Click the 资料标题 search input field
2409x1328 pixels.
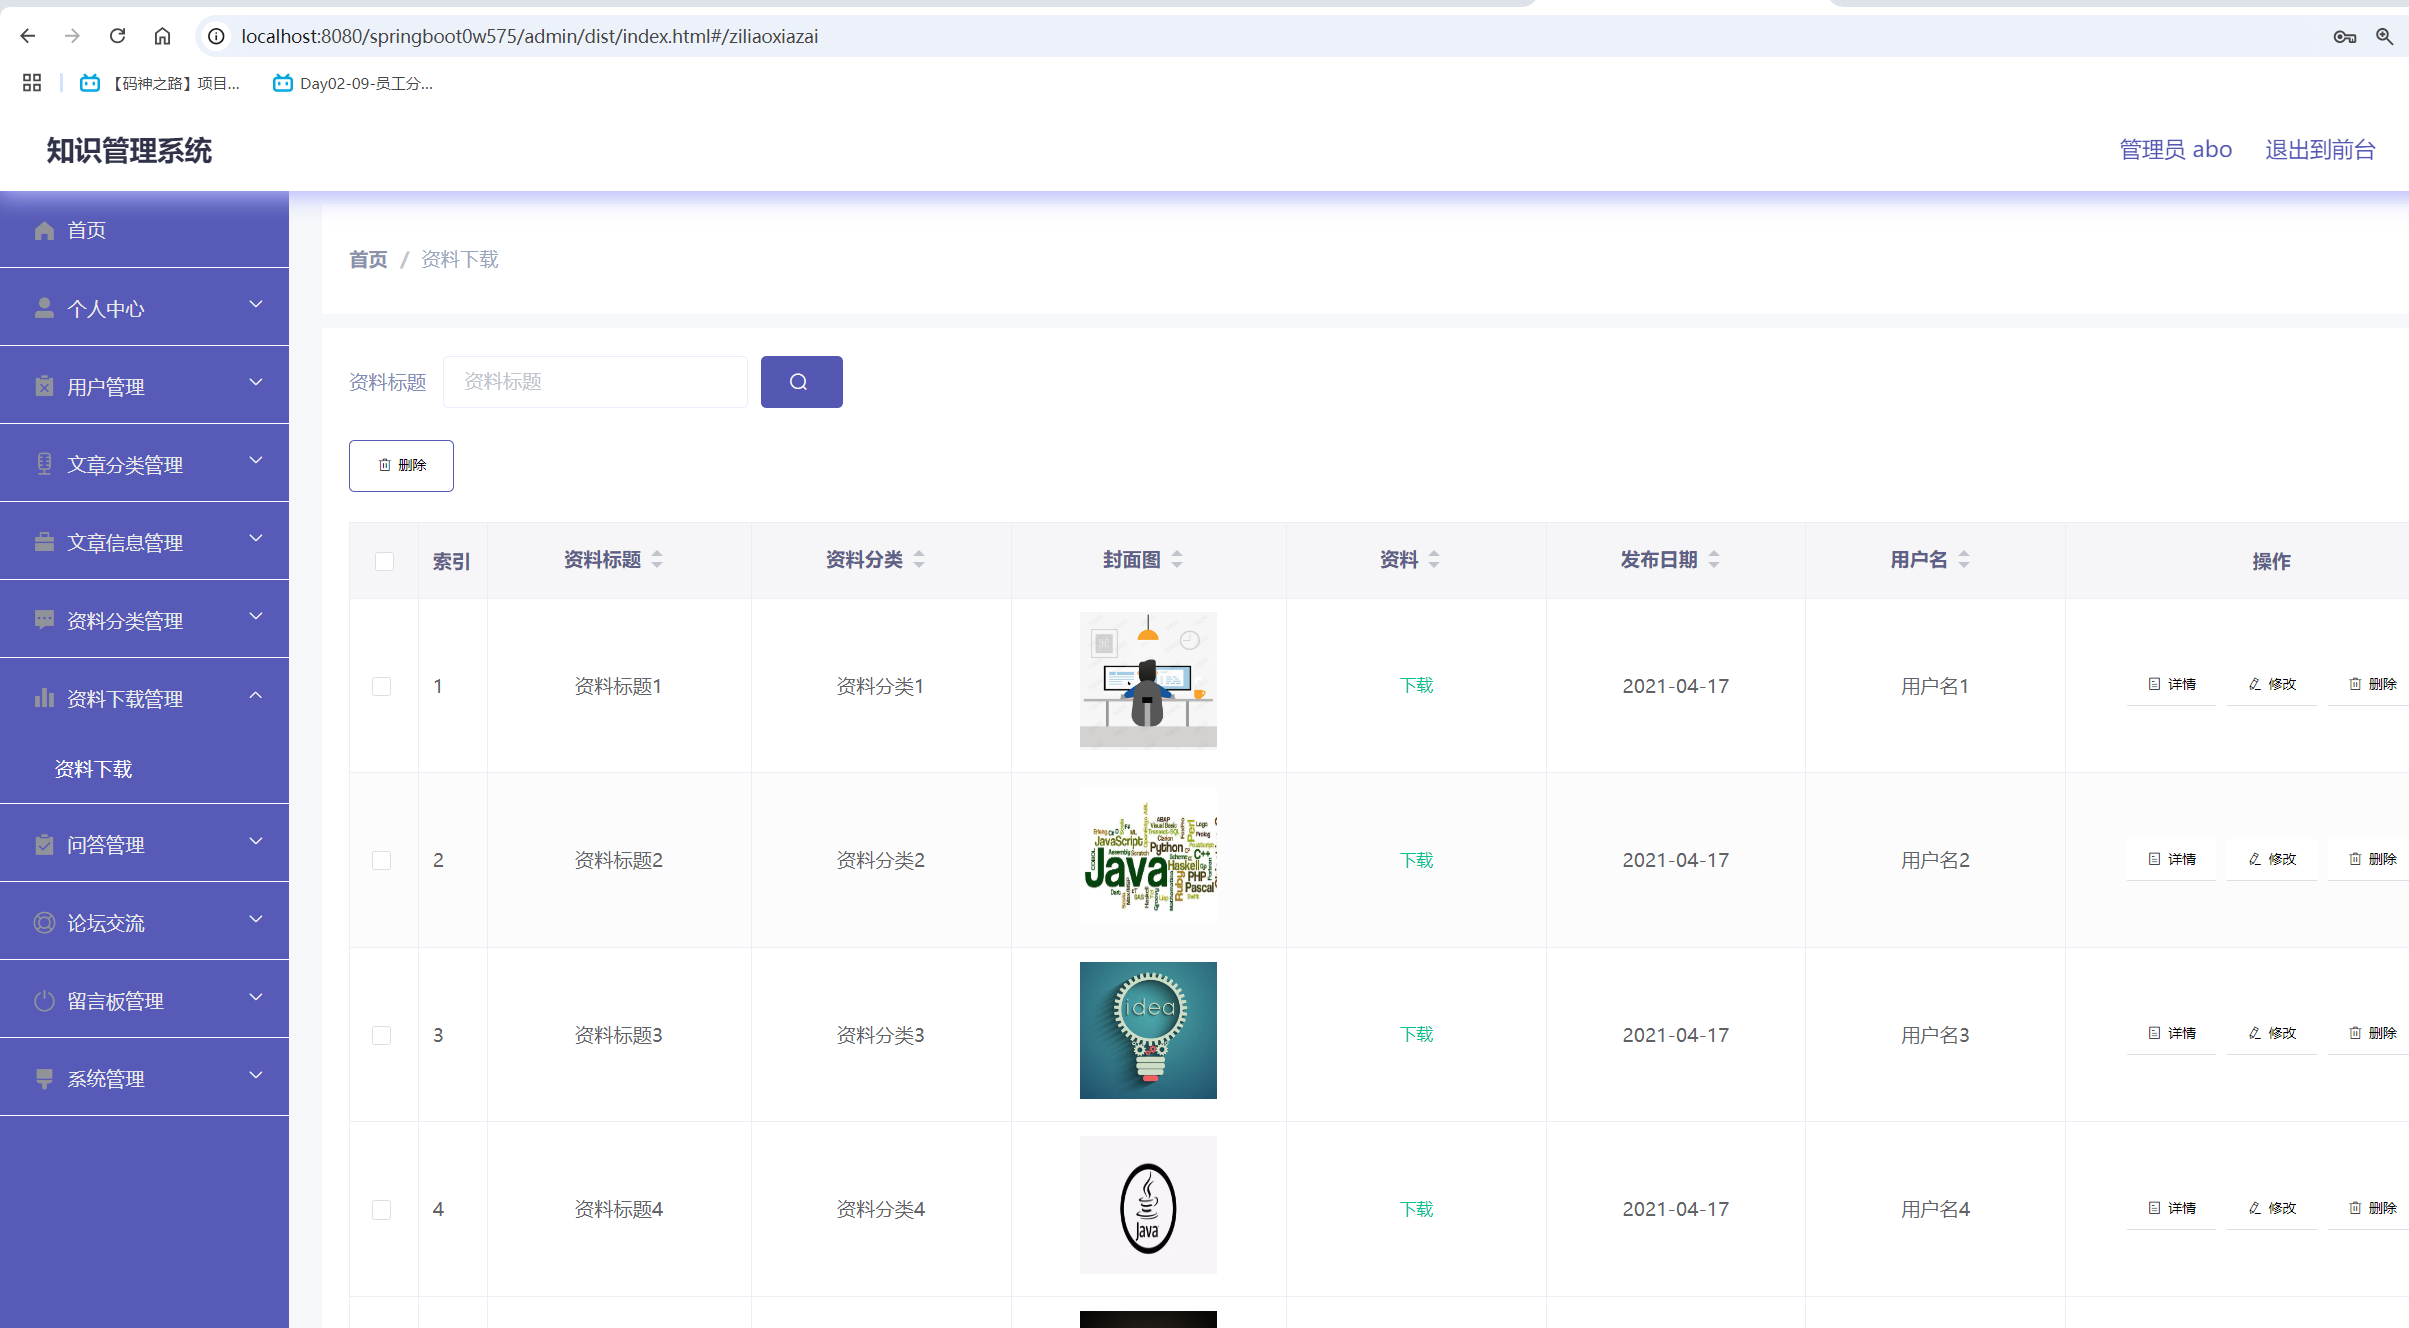click(595, 382)
